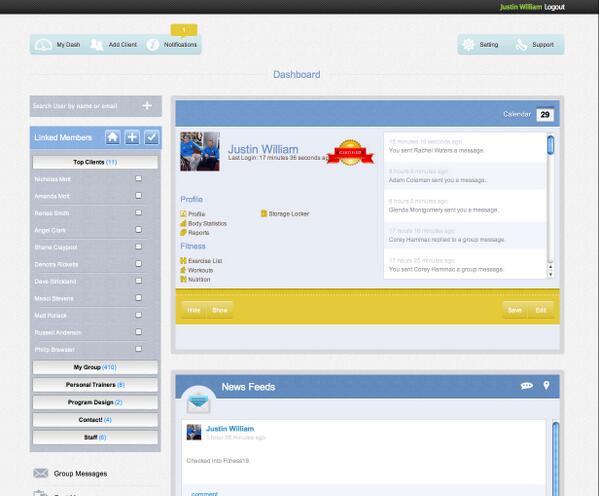Viewport: 599px width, 496px height.
Task: Tick the checkbox for Russell Anderson
Action: coord(139,332)
